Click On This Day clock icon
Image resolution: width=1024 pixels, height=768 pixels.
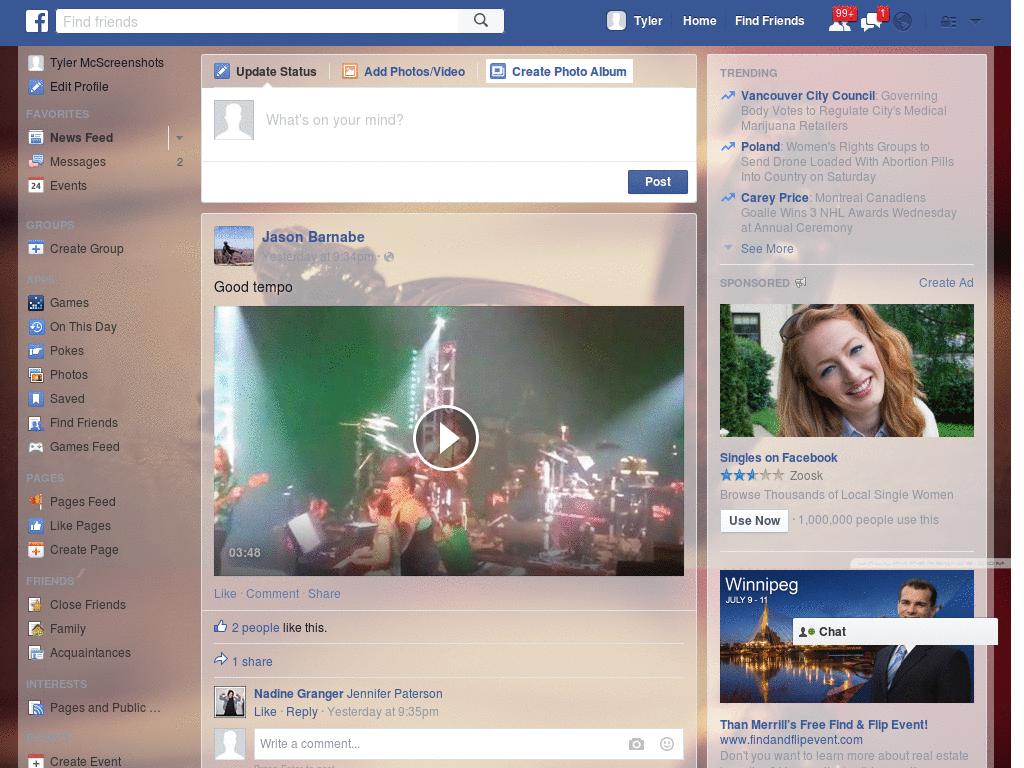click(x=36, y=327)
